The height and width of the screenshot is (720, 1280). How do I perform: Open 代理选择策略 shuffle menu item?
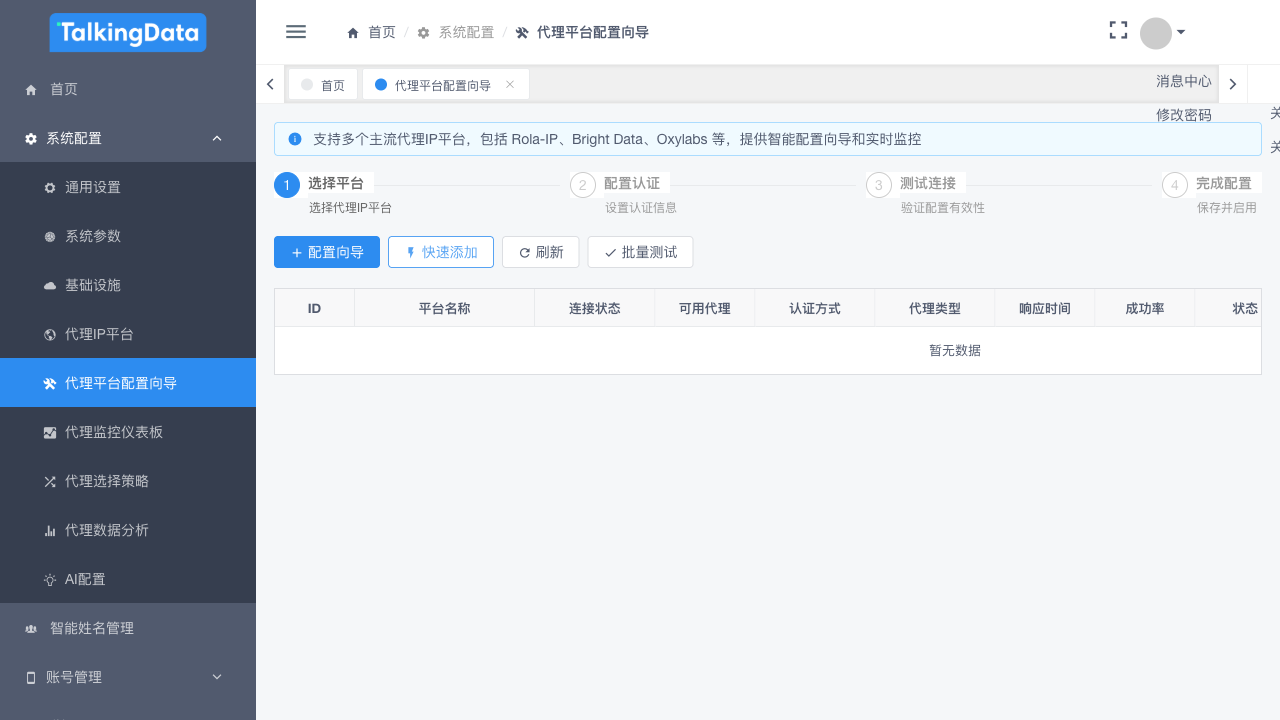tap(107, 481)
